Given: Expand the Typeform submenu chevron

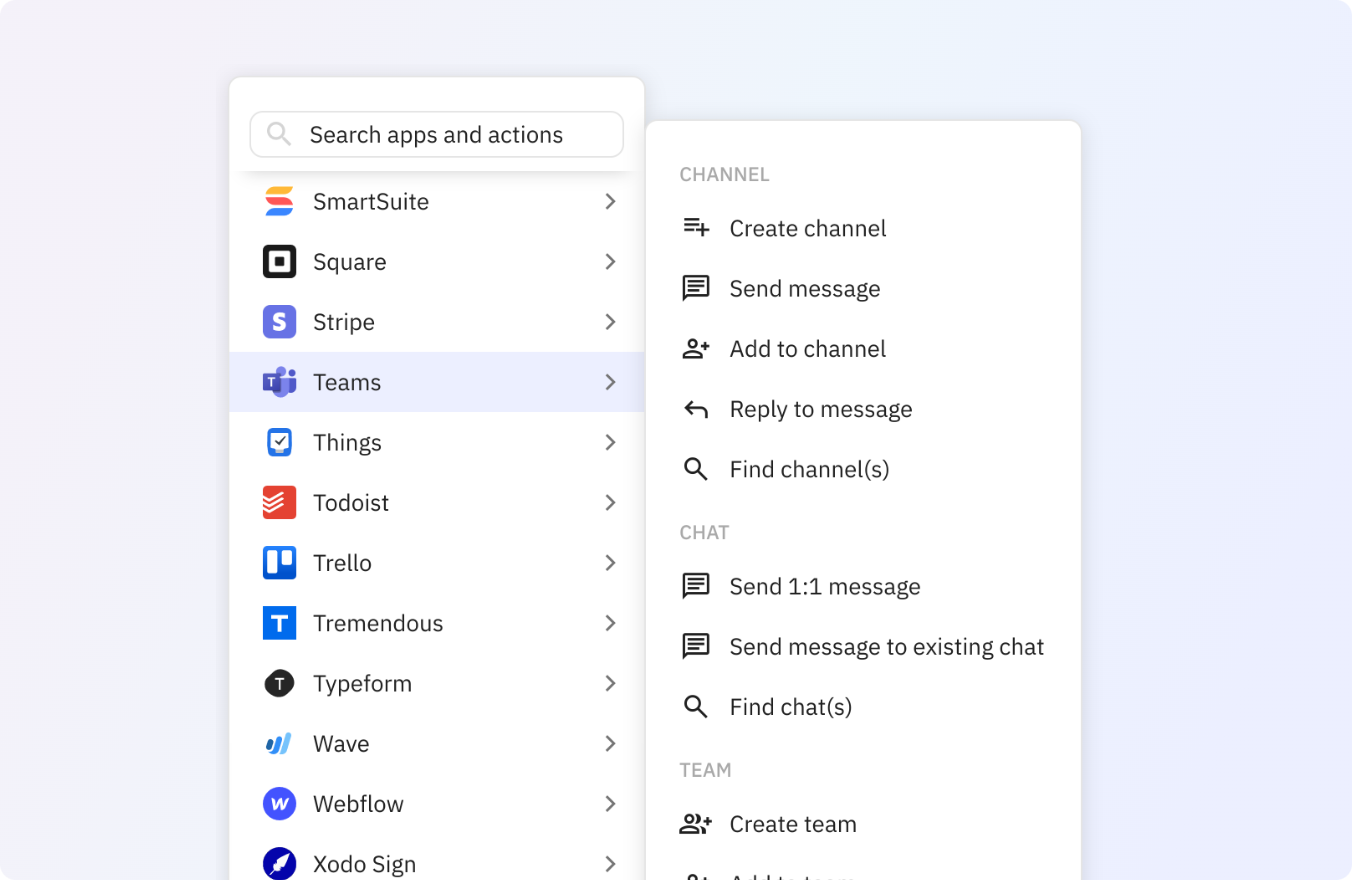Looking at the screenshot, I should (x=610, y=684).
